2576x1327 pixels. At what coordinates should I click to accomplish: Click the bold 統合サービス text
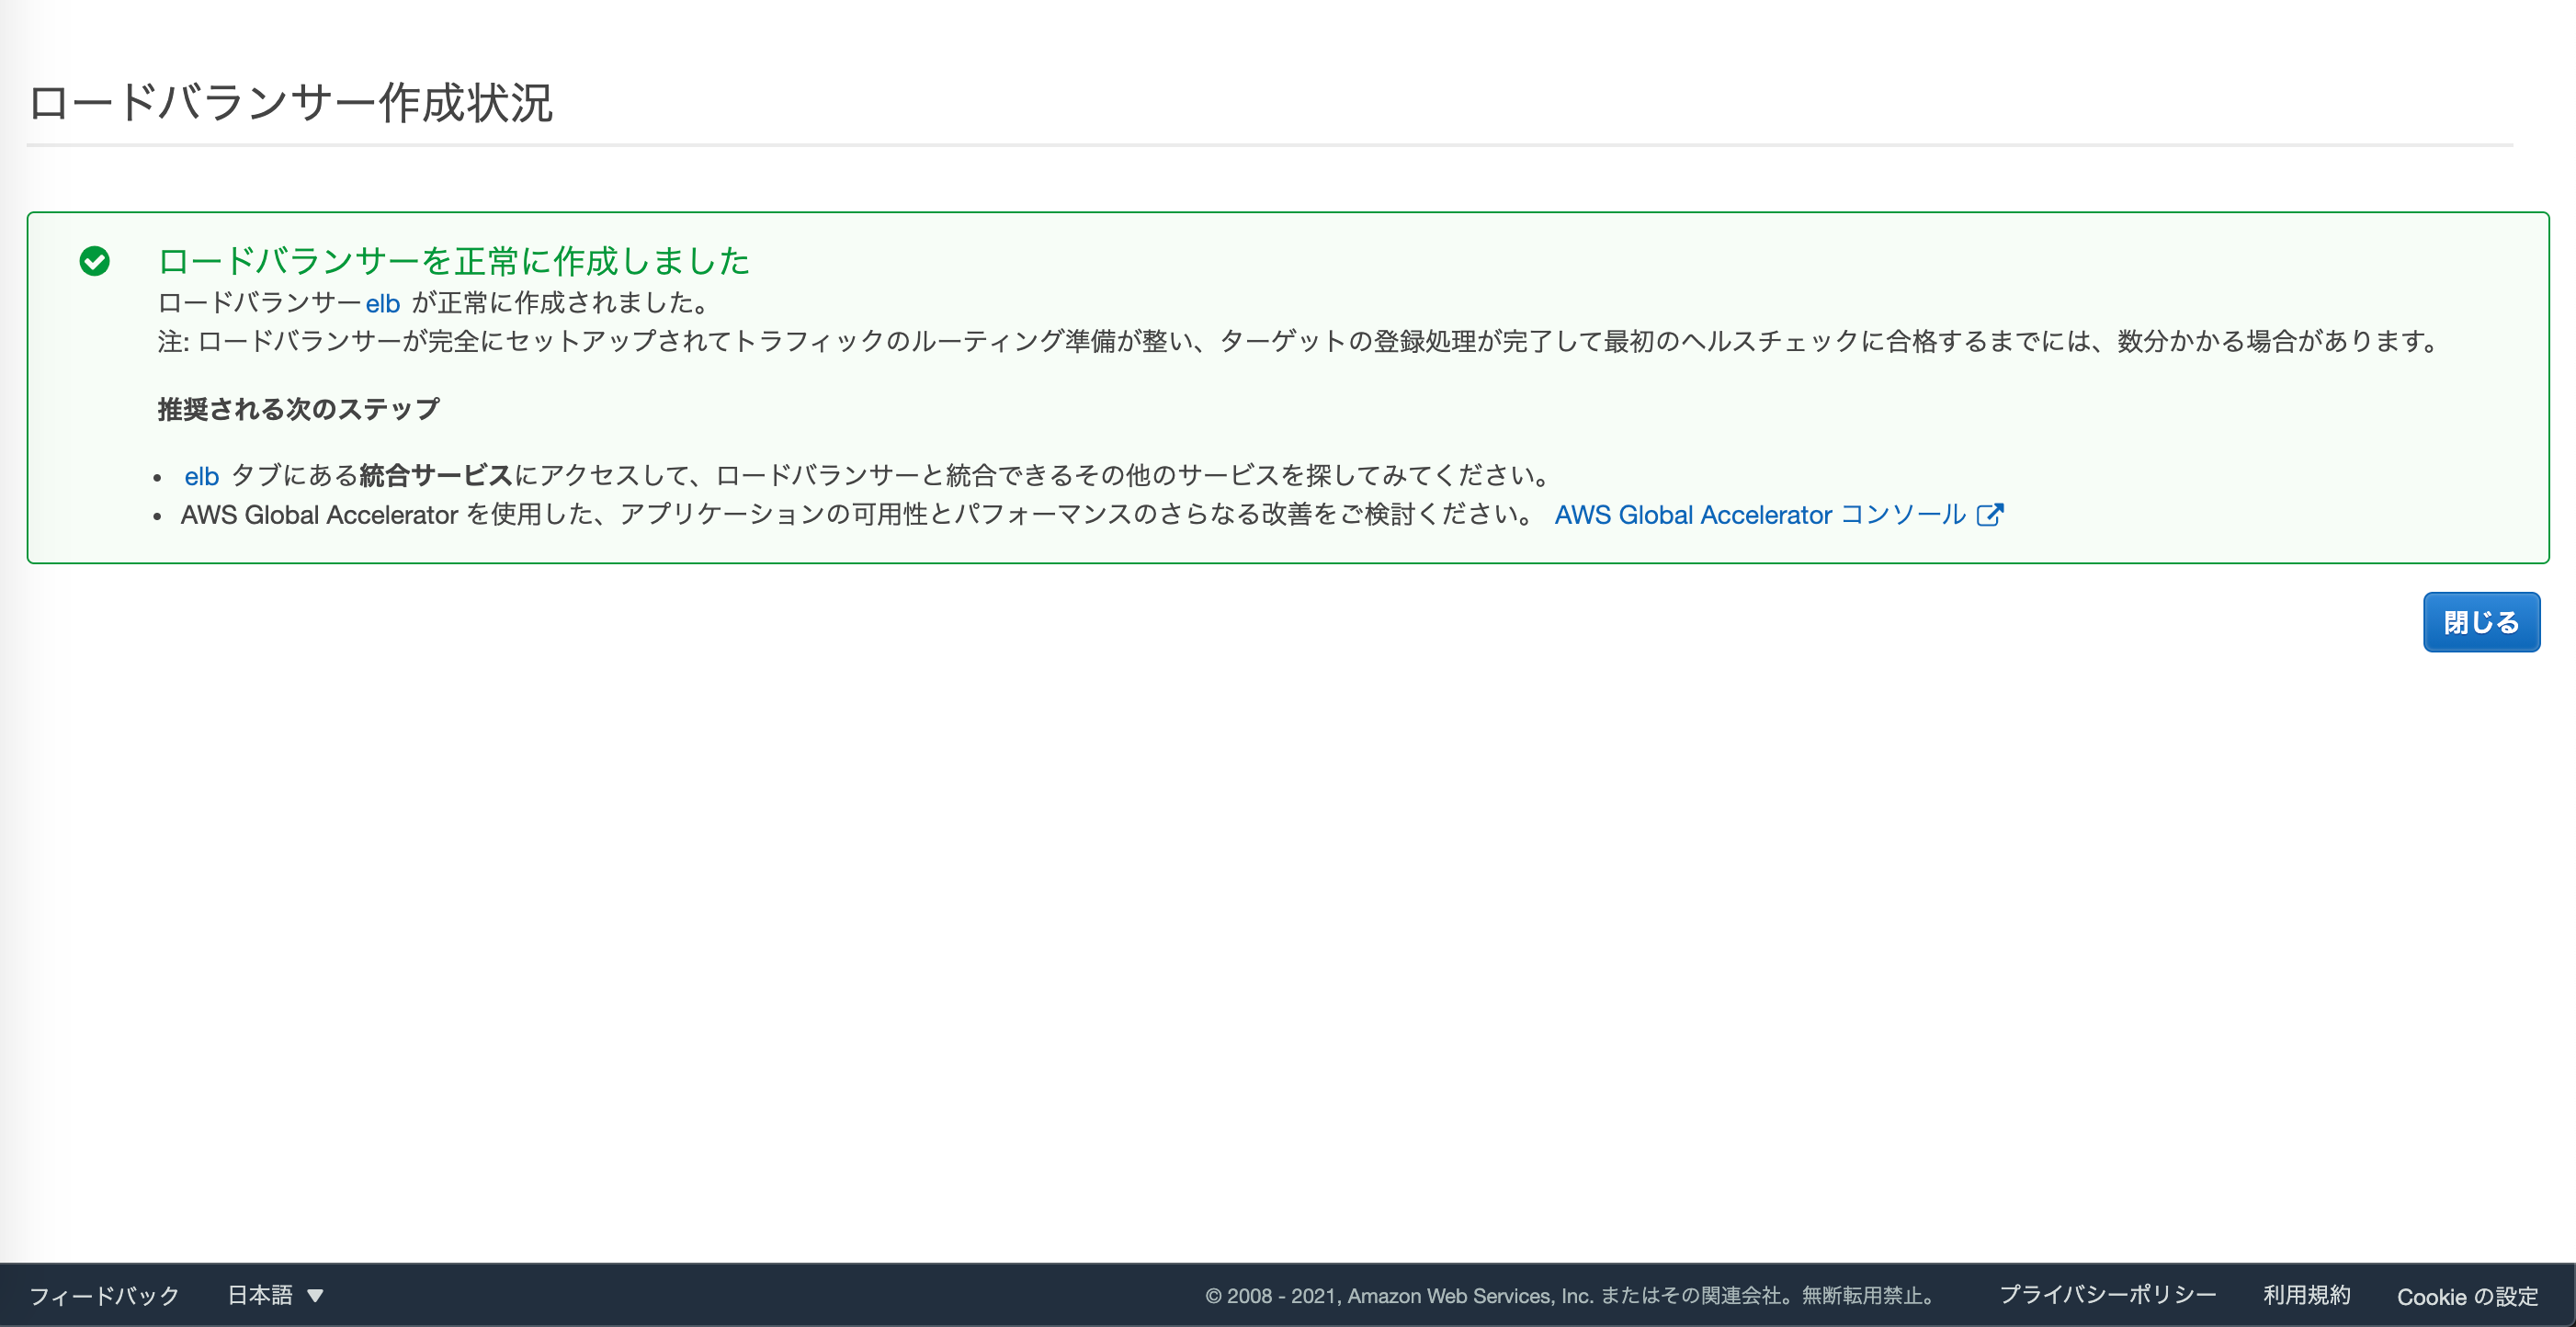point(436,476)
